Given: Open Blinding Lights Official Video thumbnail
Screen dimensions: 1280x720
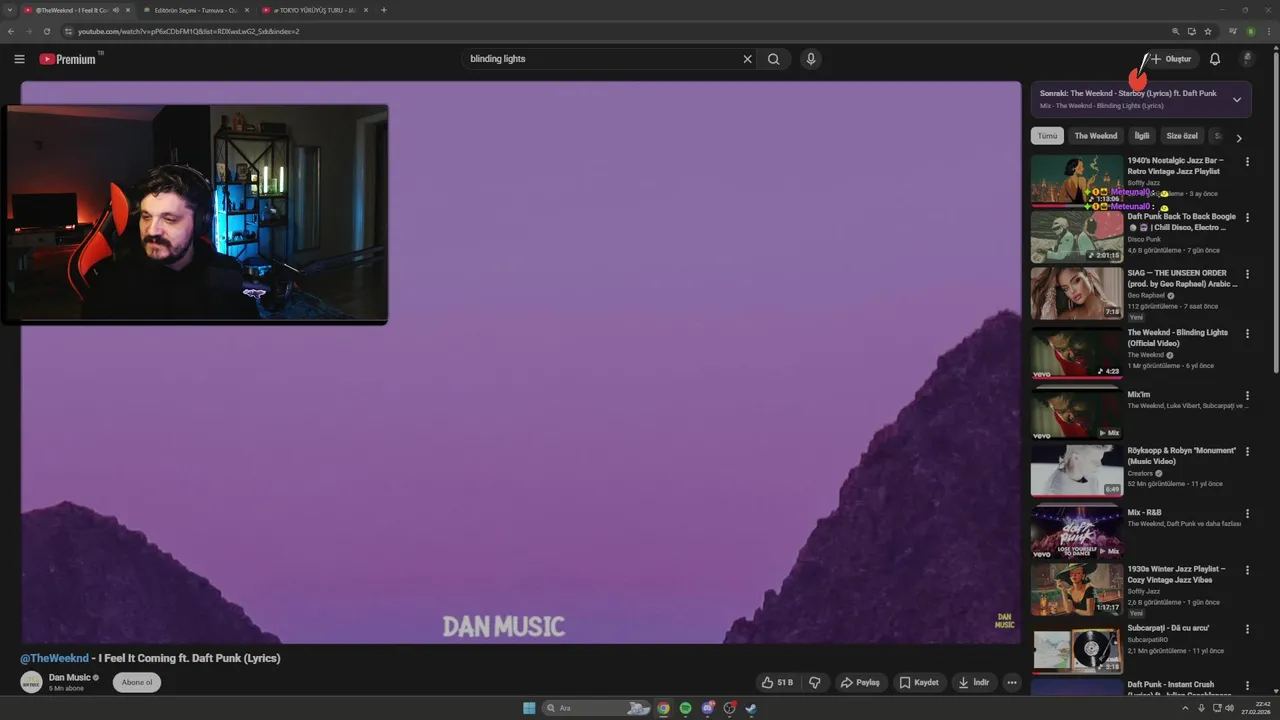Looking at the screenshot, I should coord(1077,352).
